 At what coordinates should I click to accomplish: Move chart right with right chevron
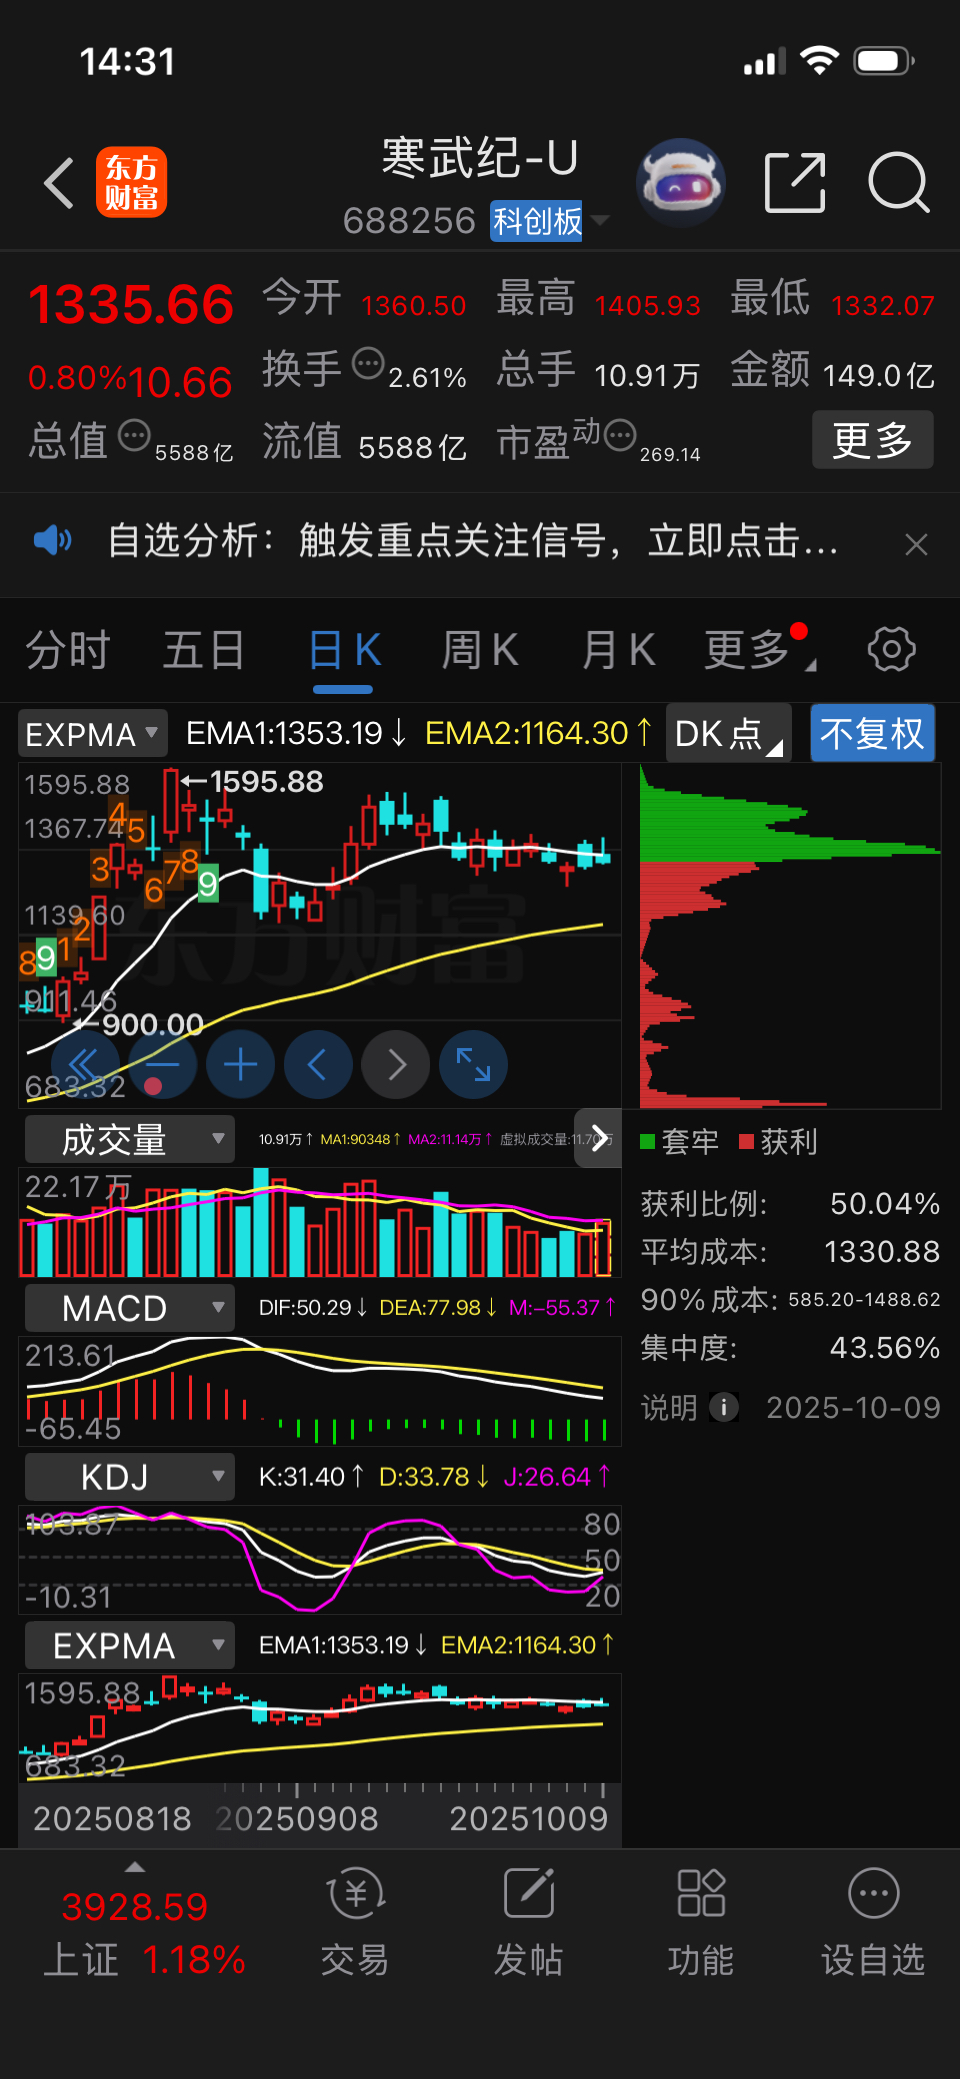[x=396, y=1065]
